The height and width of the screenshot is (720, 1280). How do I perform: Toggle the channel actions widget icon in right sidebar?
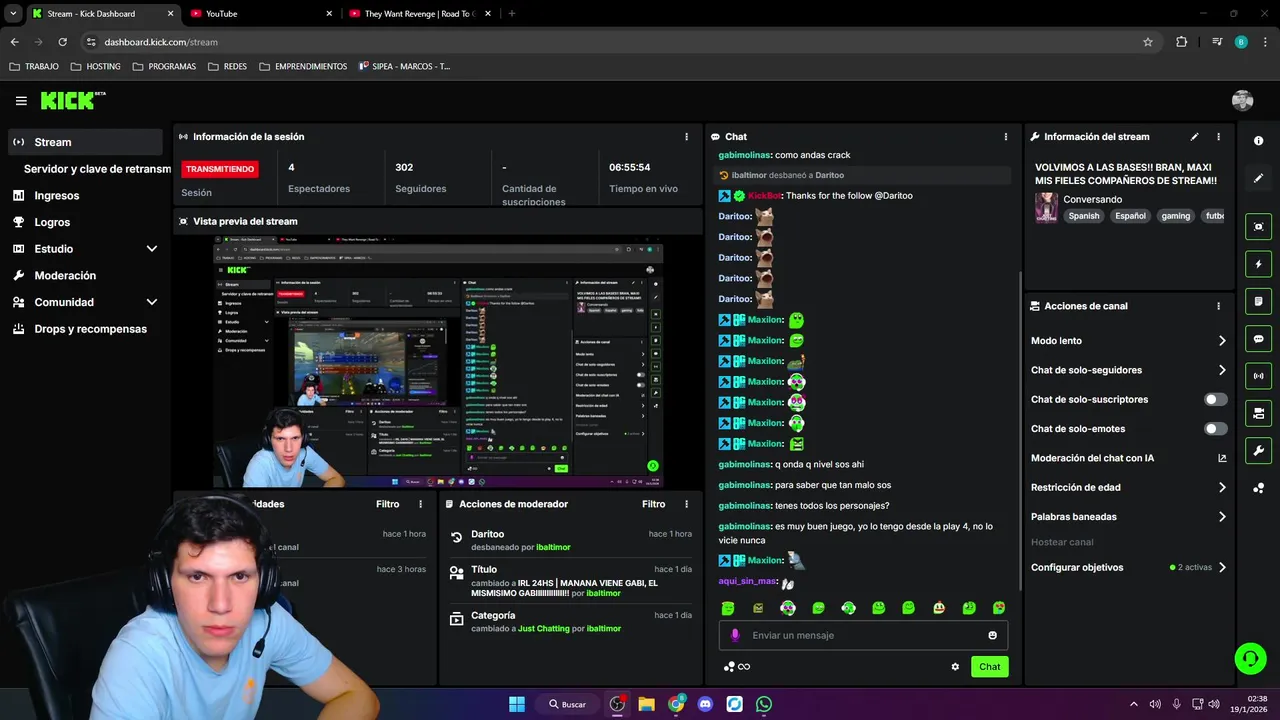pyautogui.click(x=1258, y=413)
